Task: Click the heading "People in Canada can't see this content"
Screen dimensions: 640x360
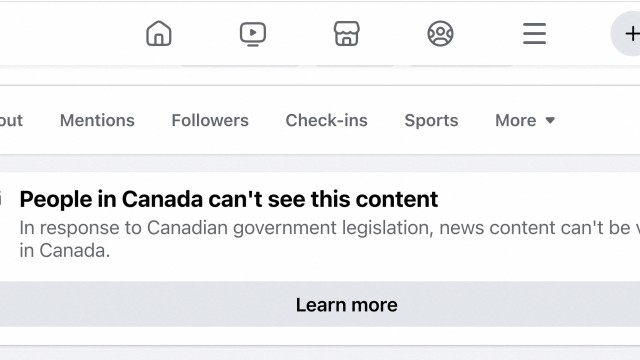Action: (229, 199)
